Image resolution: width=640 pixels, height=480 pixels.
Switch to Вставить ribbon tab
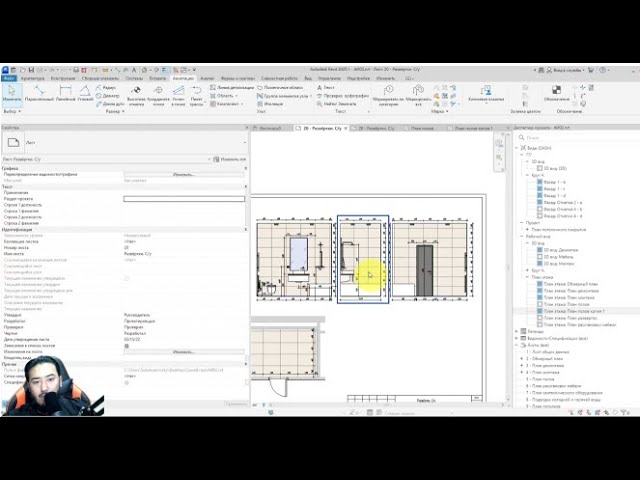[x=158, y=78]
